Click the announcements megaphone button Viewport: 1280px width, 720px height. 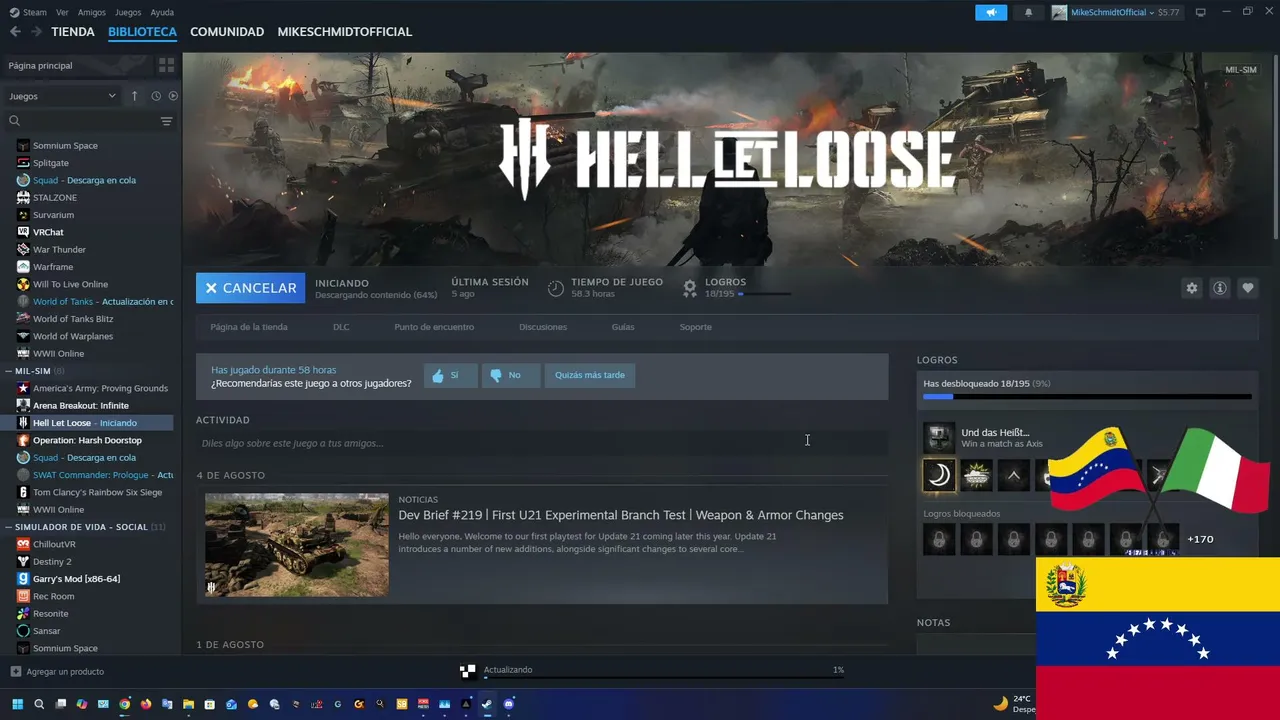tap(991, 12)
